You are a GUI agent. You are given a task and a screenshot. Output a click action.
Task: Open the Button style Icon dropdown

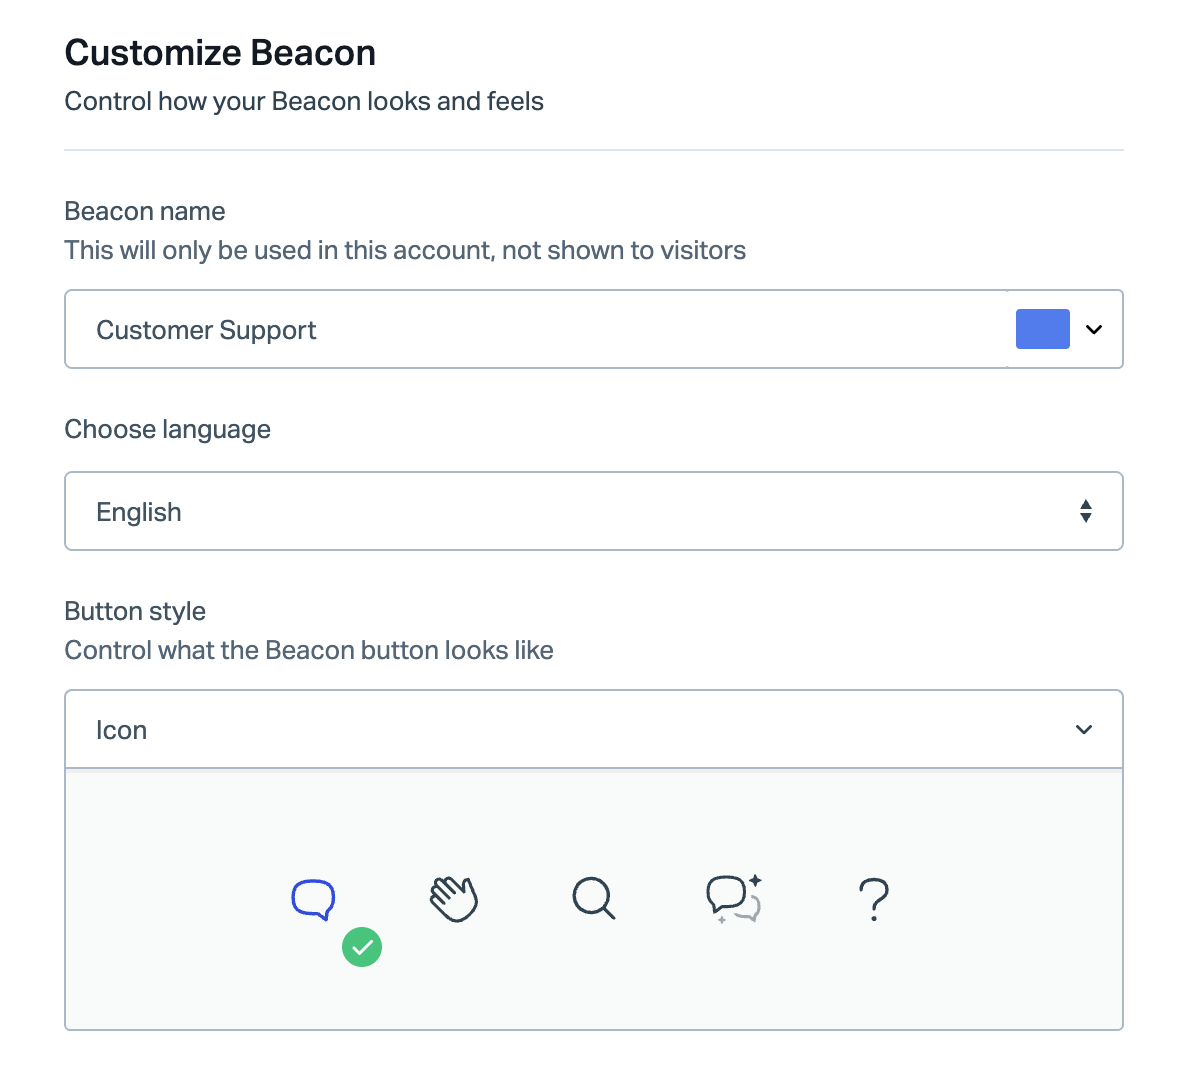pos(594,729)
